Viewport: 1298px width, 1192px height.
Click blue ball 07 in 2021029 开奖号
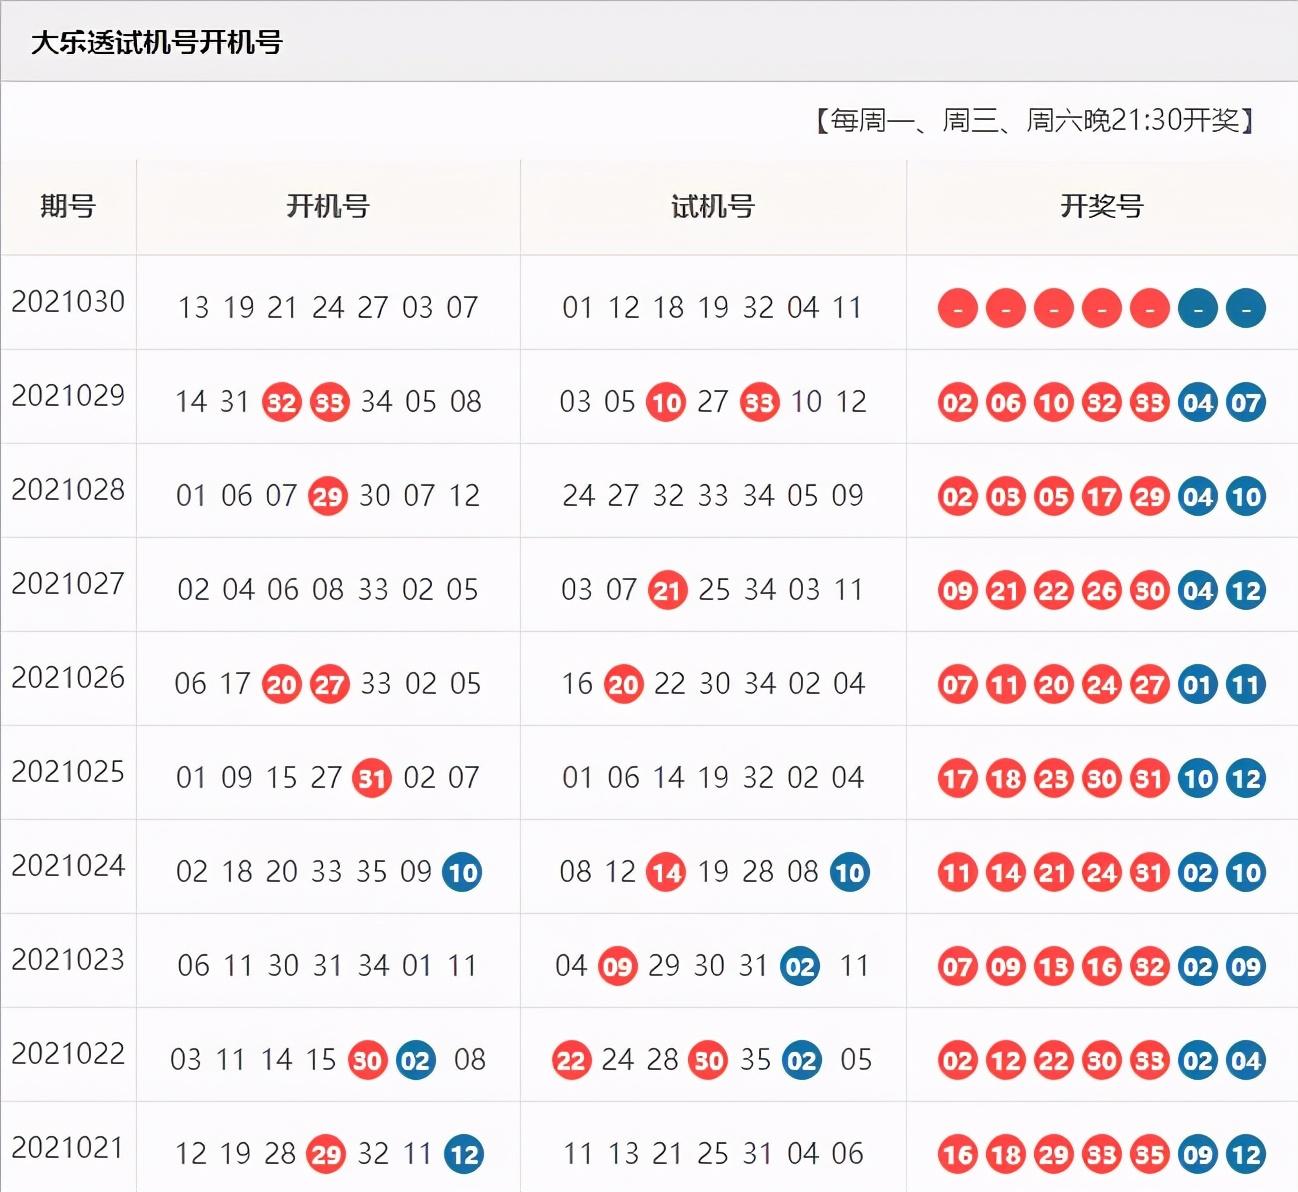(x=1246, y=403)
